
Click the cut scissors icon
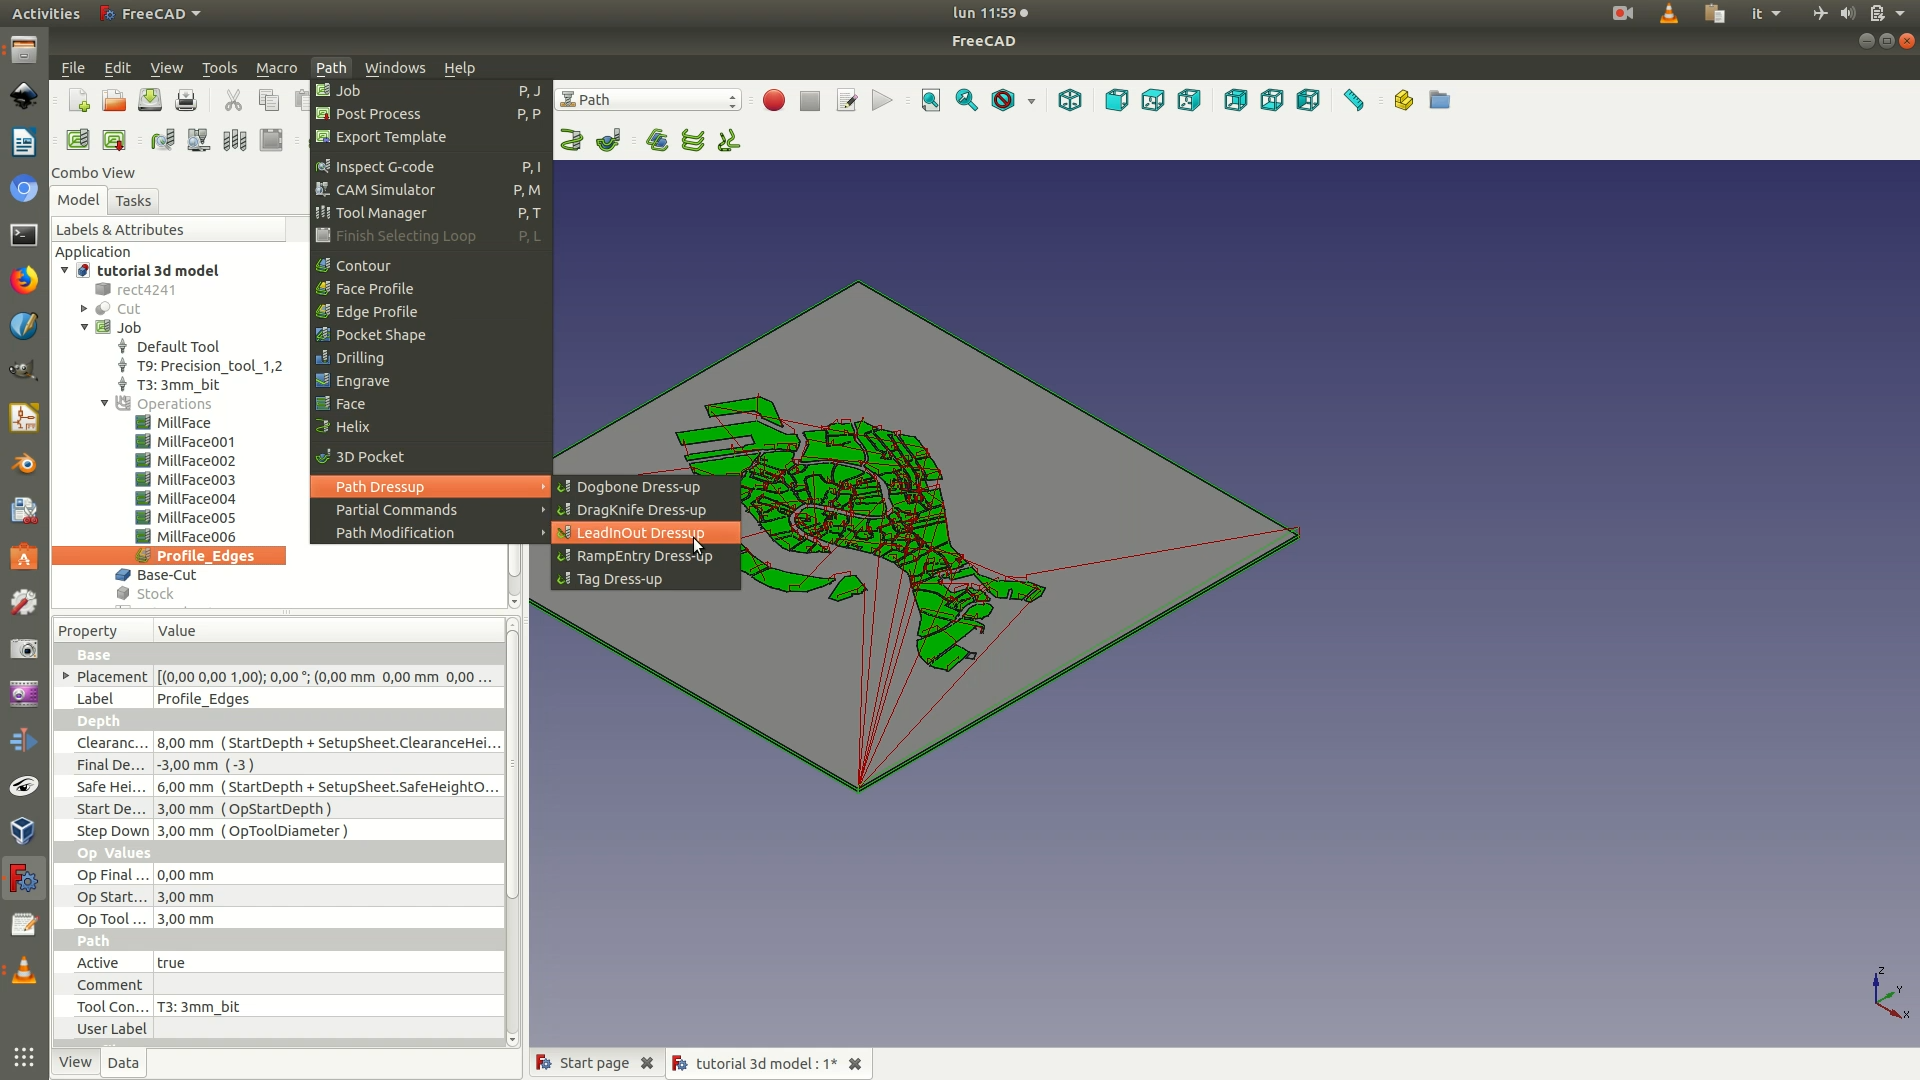[233, 100]
